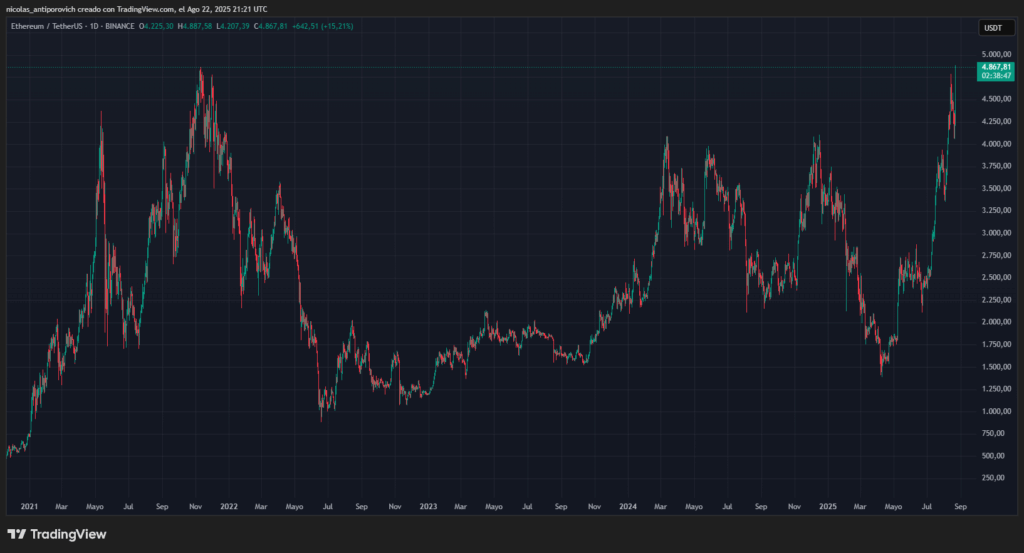
Task: Select the 2025 label on time axis
Action: coord(827,506)
